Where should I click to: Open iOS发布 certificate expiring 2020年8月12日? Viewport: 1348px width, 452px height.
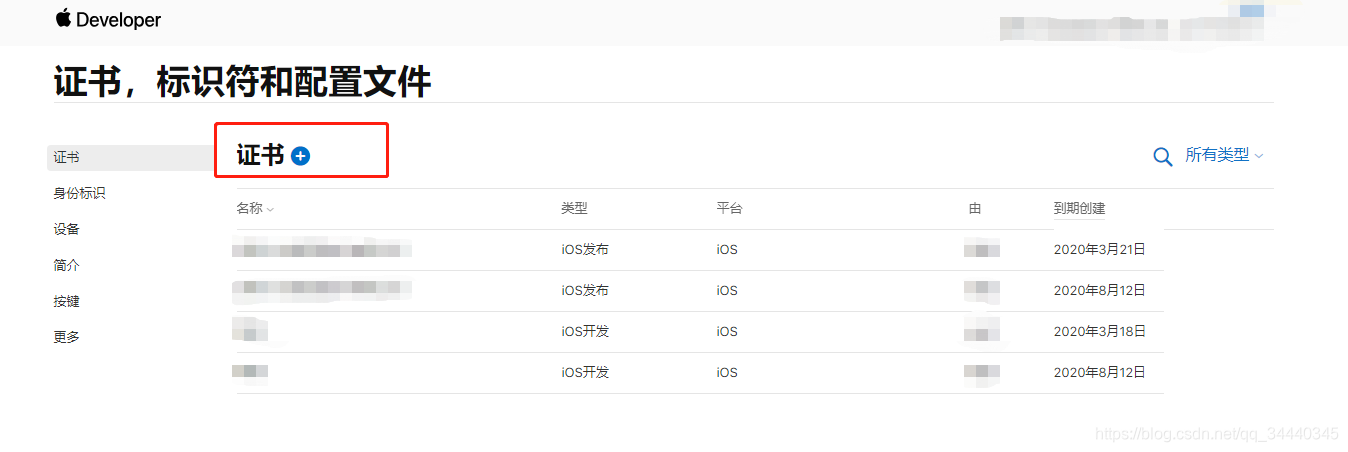[x=700, y=291]
